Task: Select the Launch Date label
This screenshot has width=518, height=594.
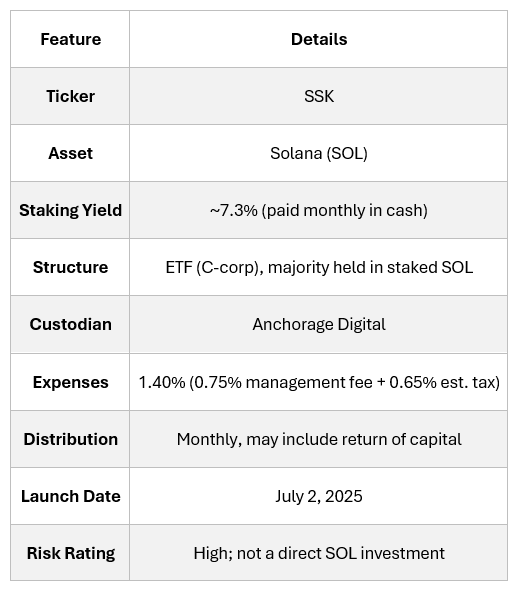Action: [x=70, y=496]
